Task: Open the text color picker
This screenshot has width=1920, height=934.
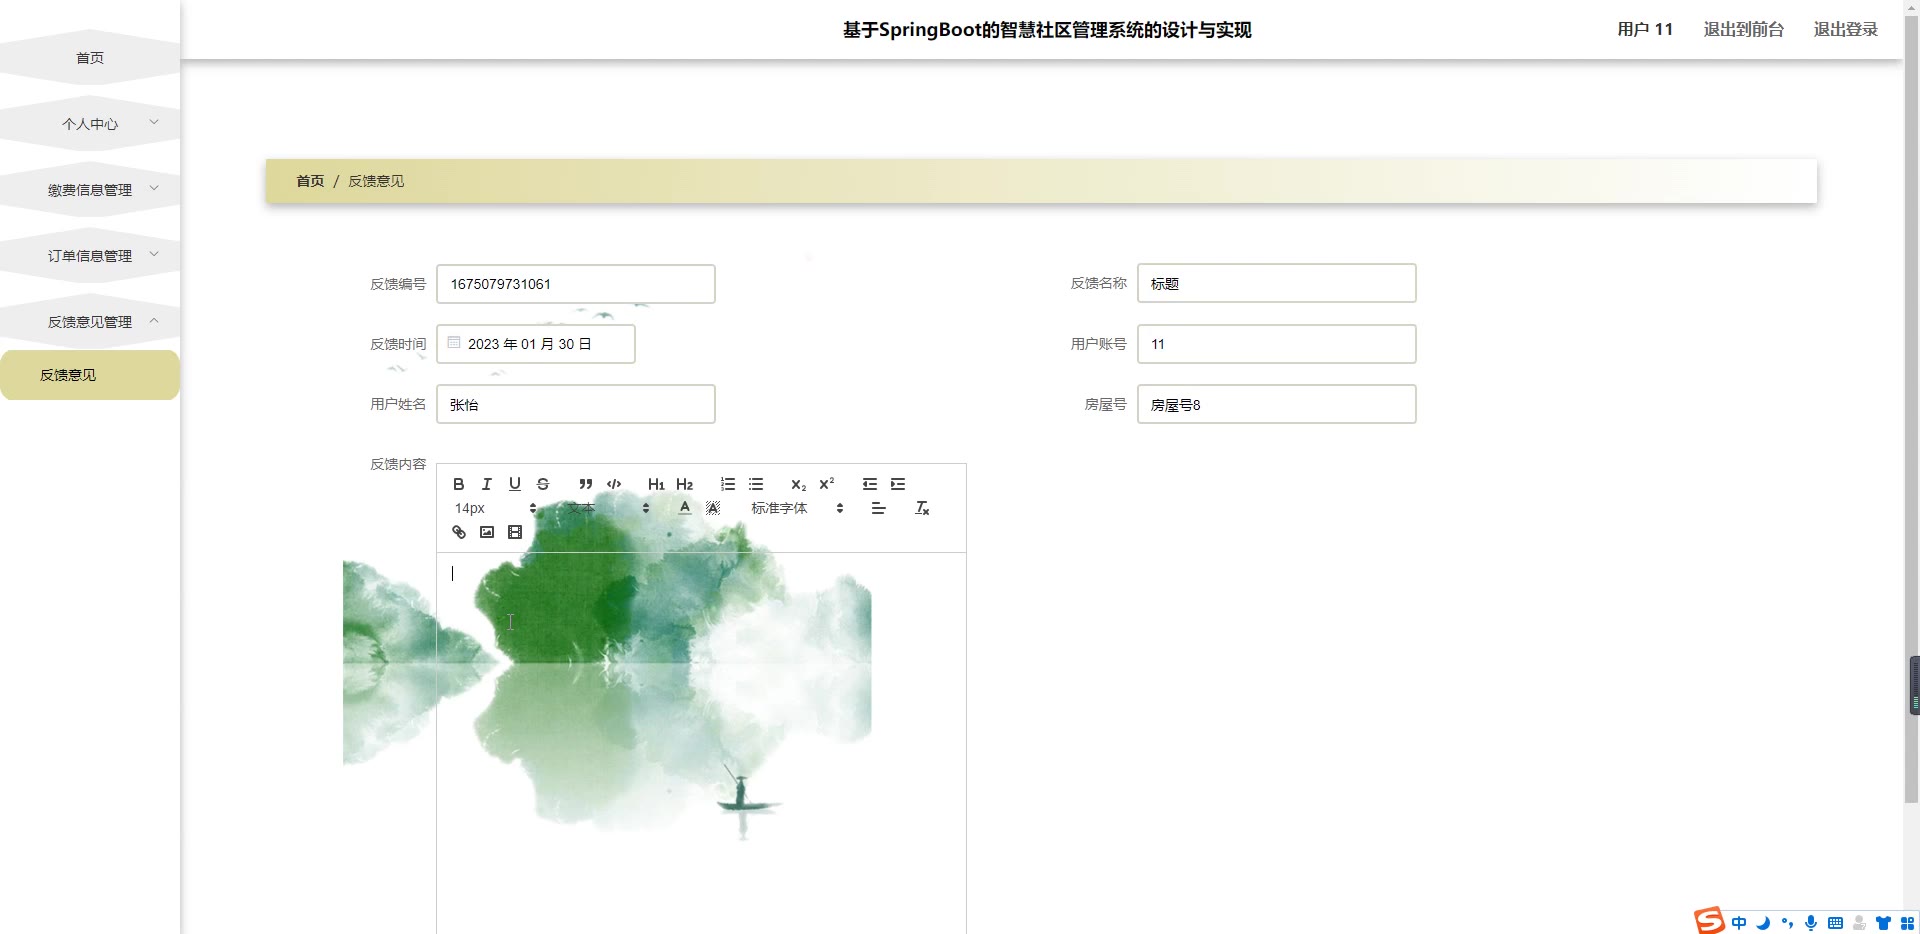Action: [685, 508]
